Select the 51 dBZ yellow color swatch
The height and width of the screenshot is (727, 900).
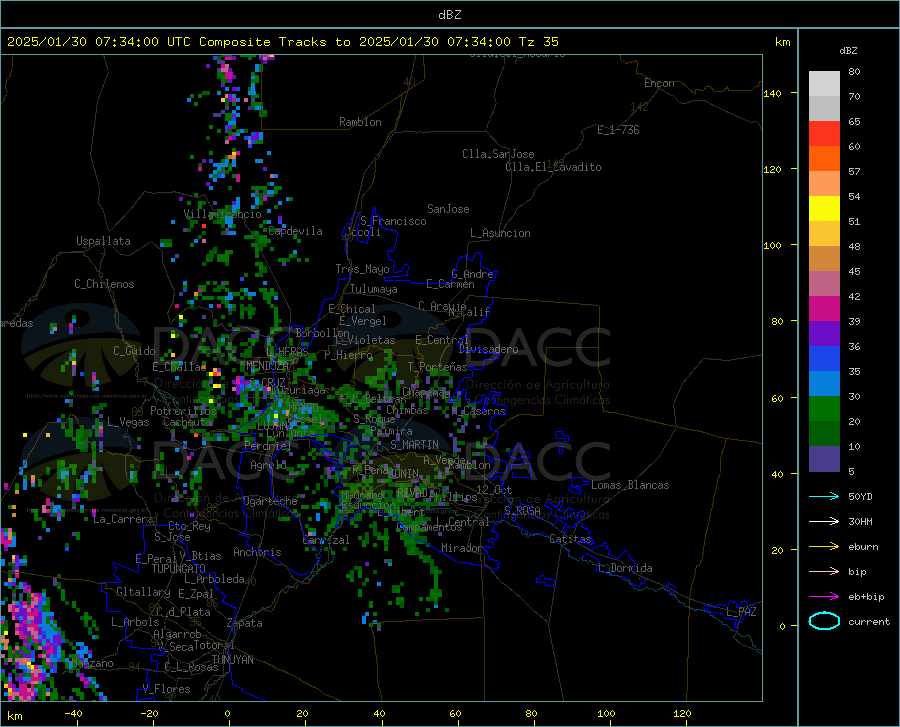point(824,209)
